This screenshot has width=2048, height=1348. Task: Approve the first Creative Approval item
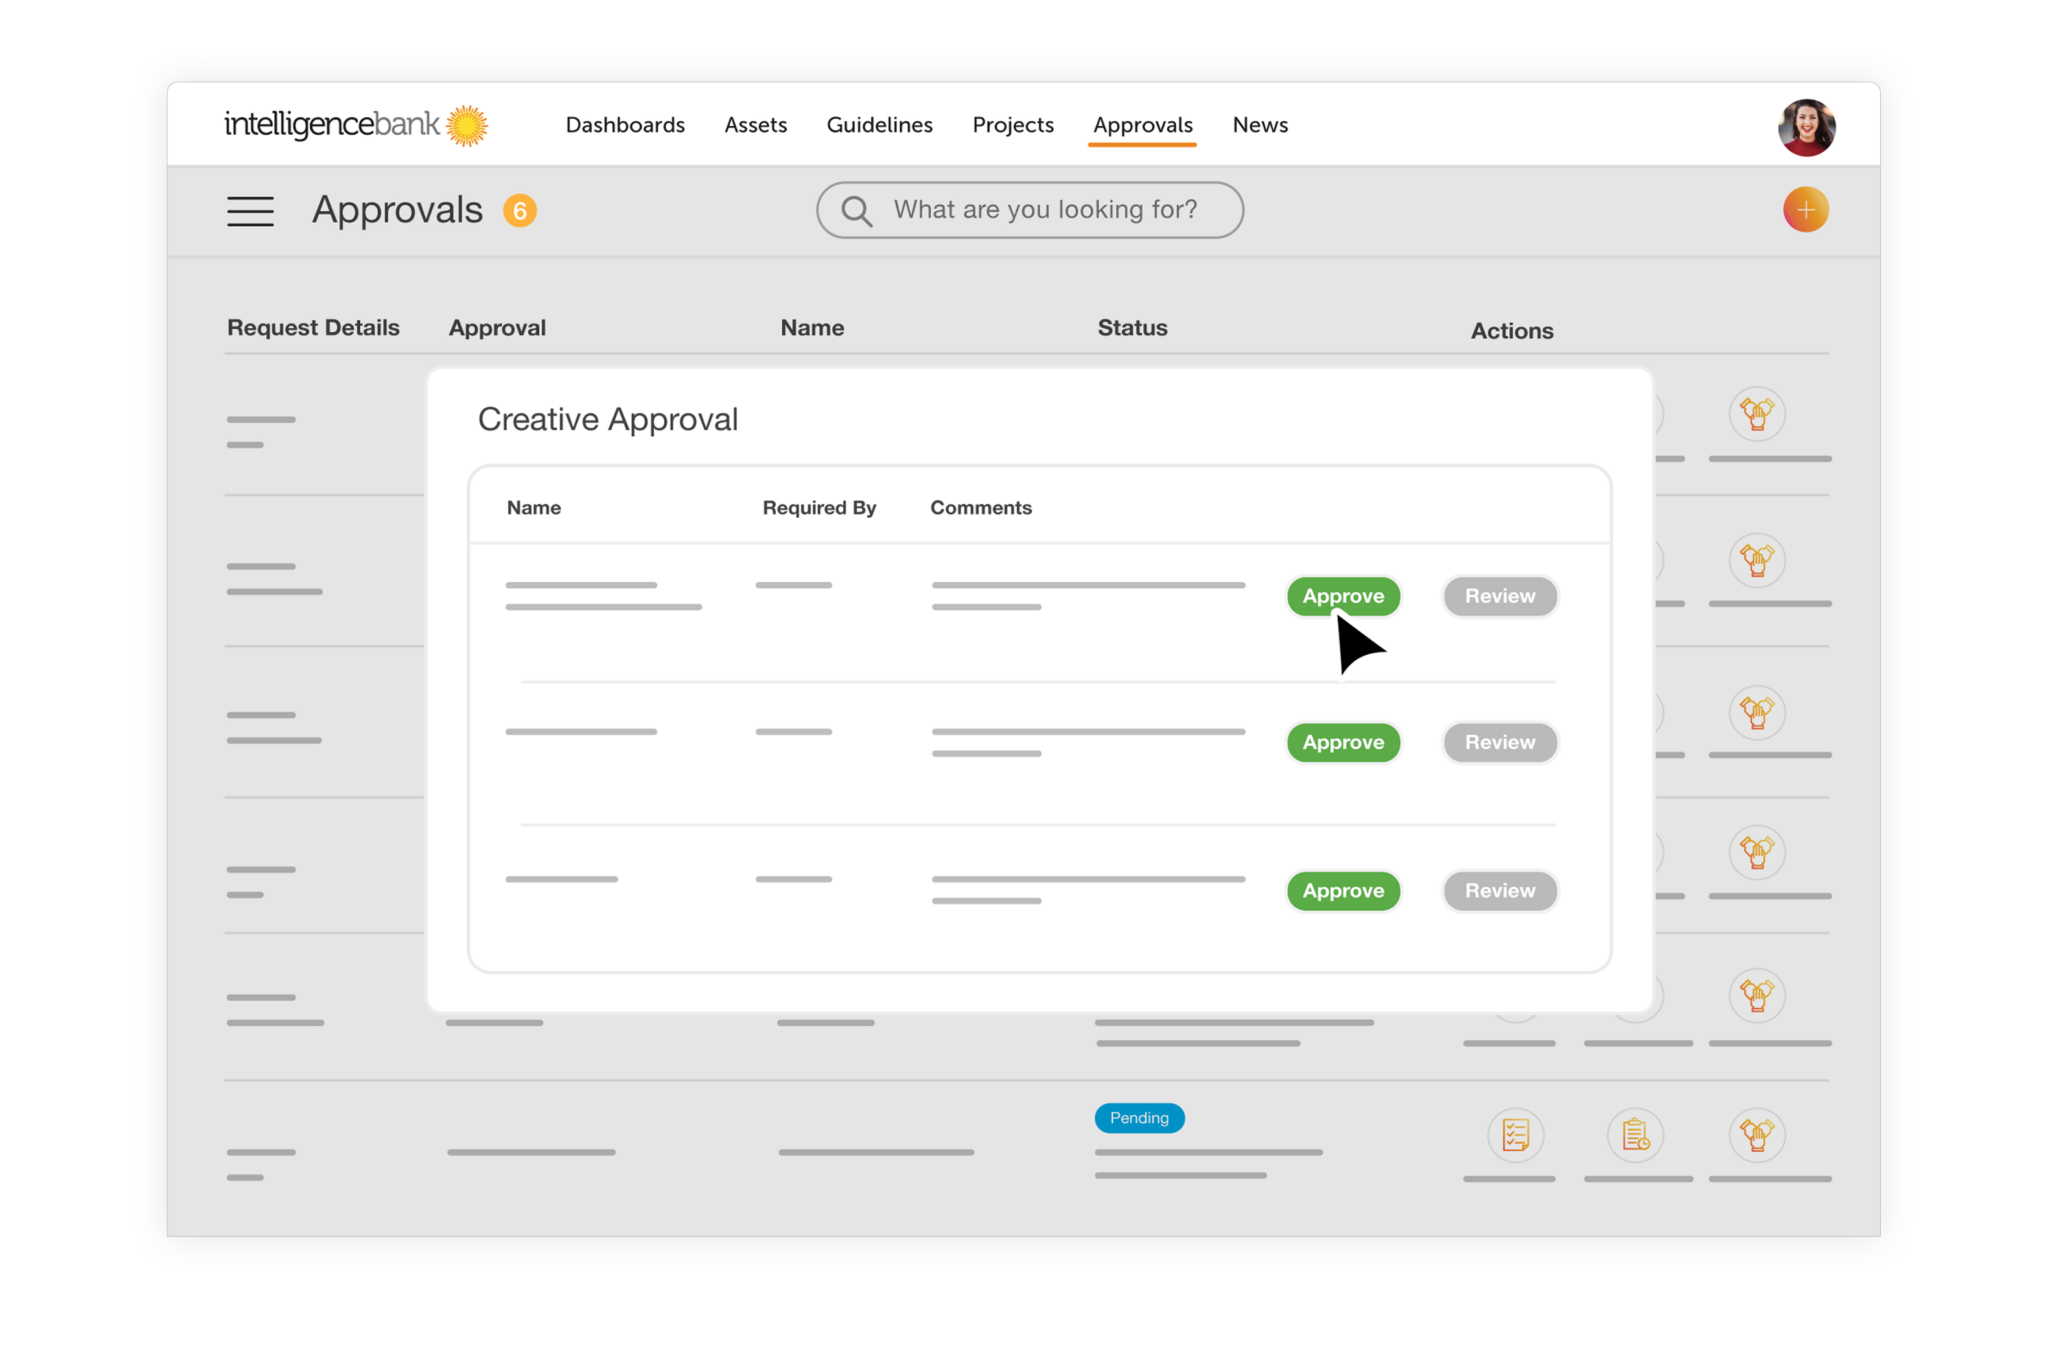pyautogui.click(x=1343, y=596)
